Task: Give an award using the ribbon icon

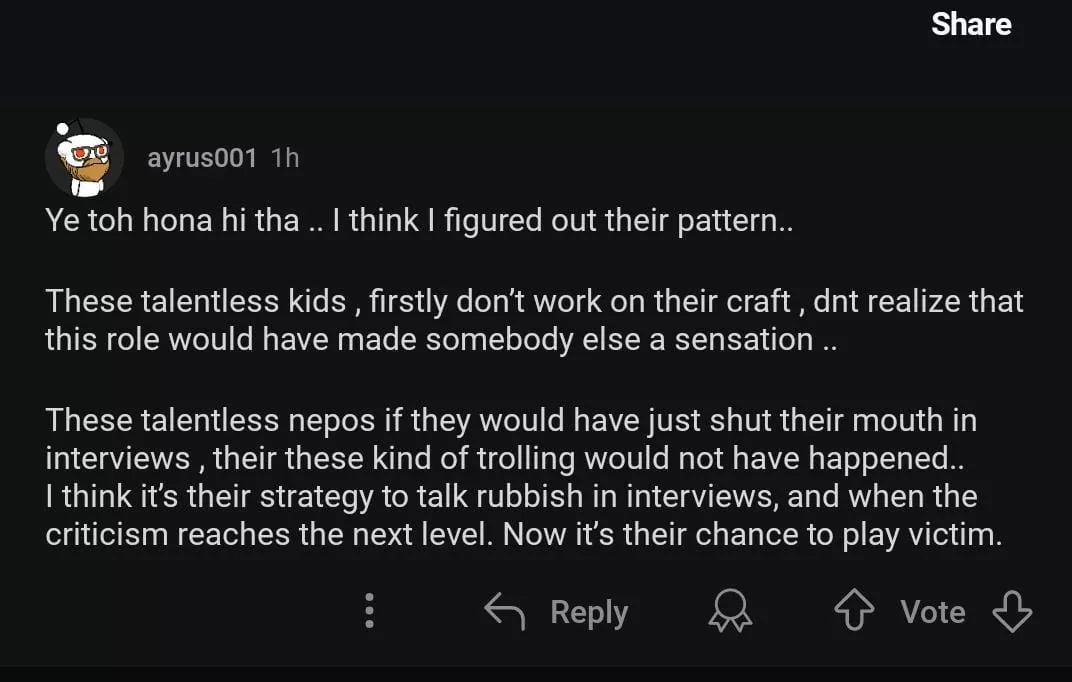Action: click(x=730, y=611)
